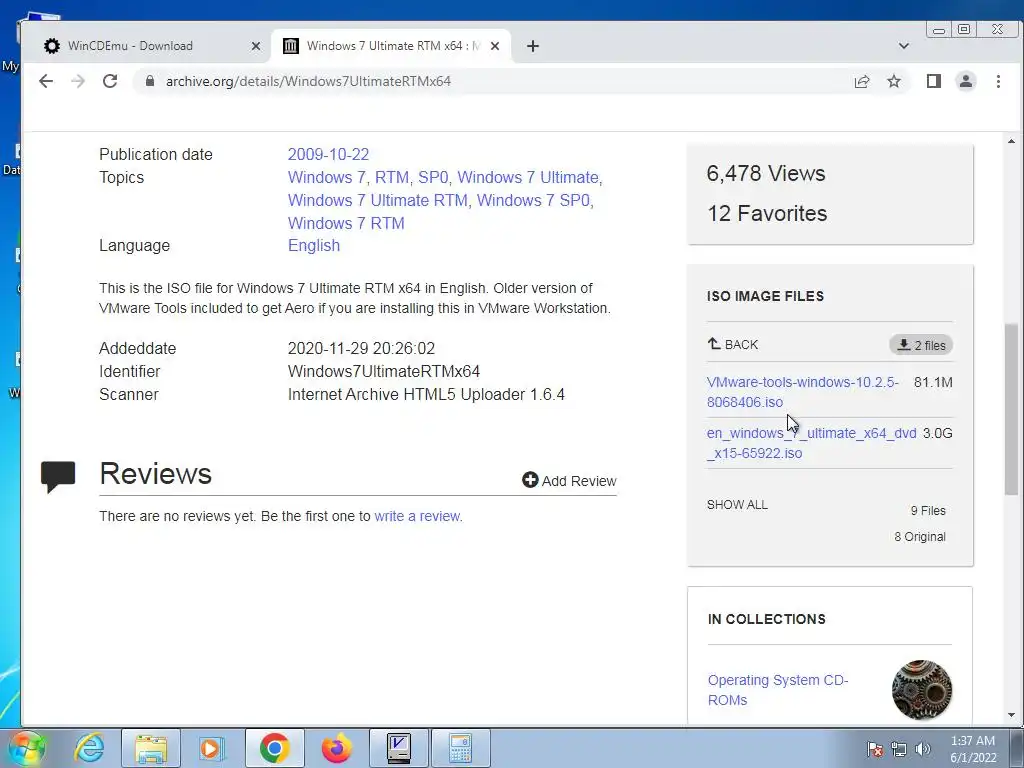Share this page icon in address bar
Screen dimensions: 1024x768
click(861, 81)
